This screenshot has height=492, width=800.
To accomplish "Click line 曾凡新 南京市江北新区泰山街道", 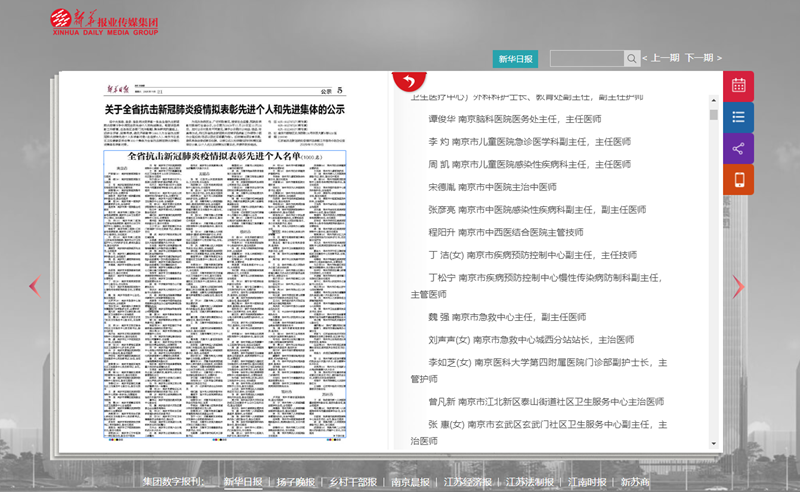I will [x=546, y=402].
